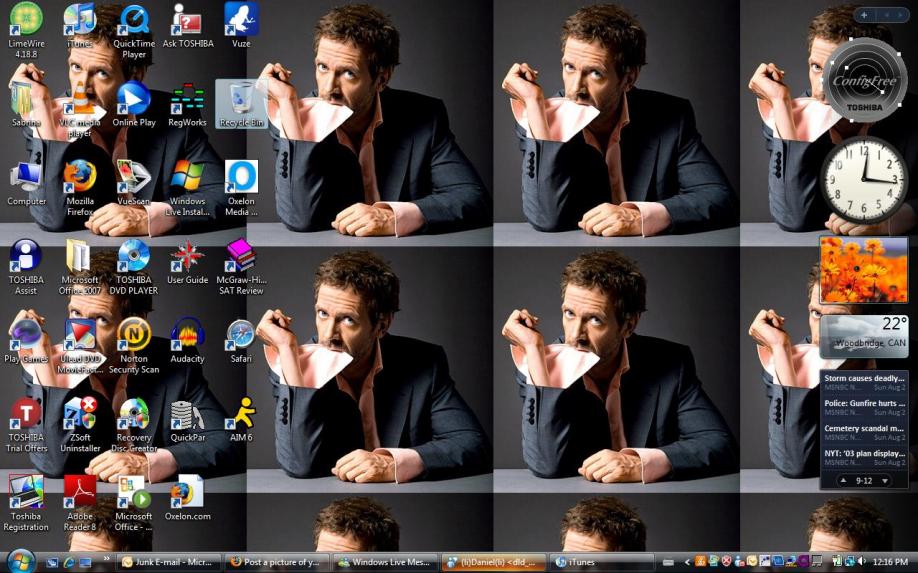
Task: Open the LimeWire desktop icon
Action: point(26,19)
